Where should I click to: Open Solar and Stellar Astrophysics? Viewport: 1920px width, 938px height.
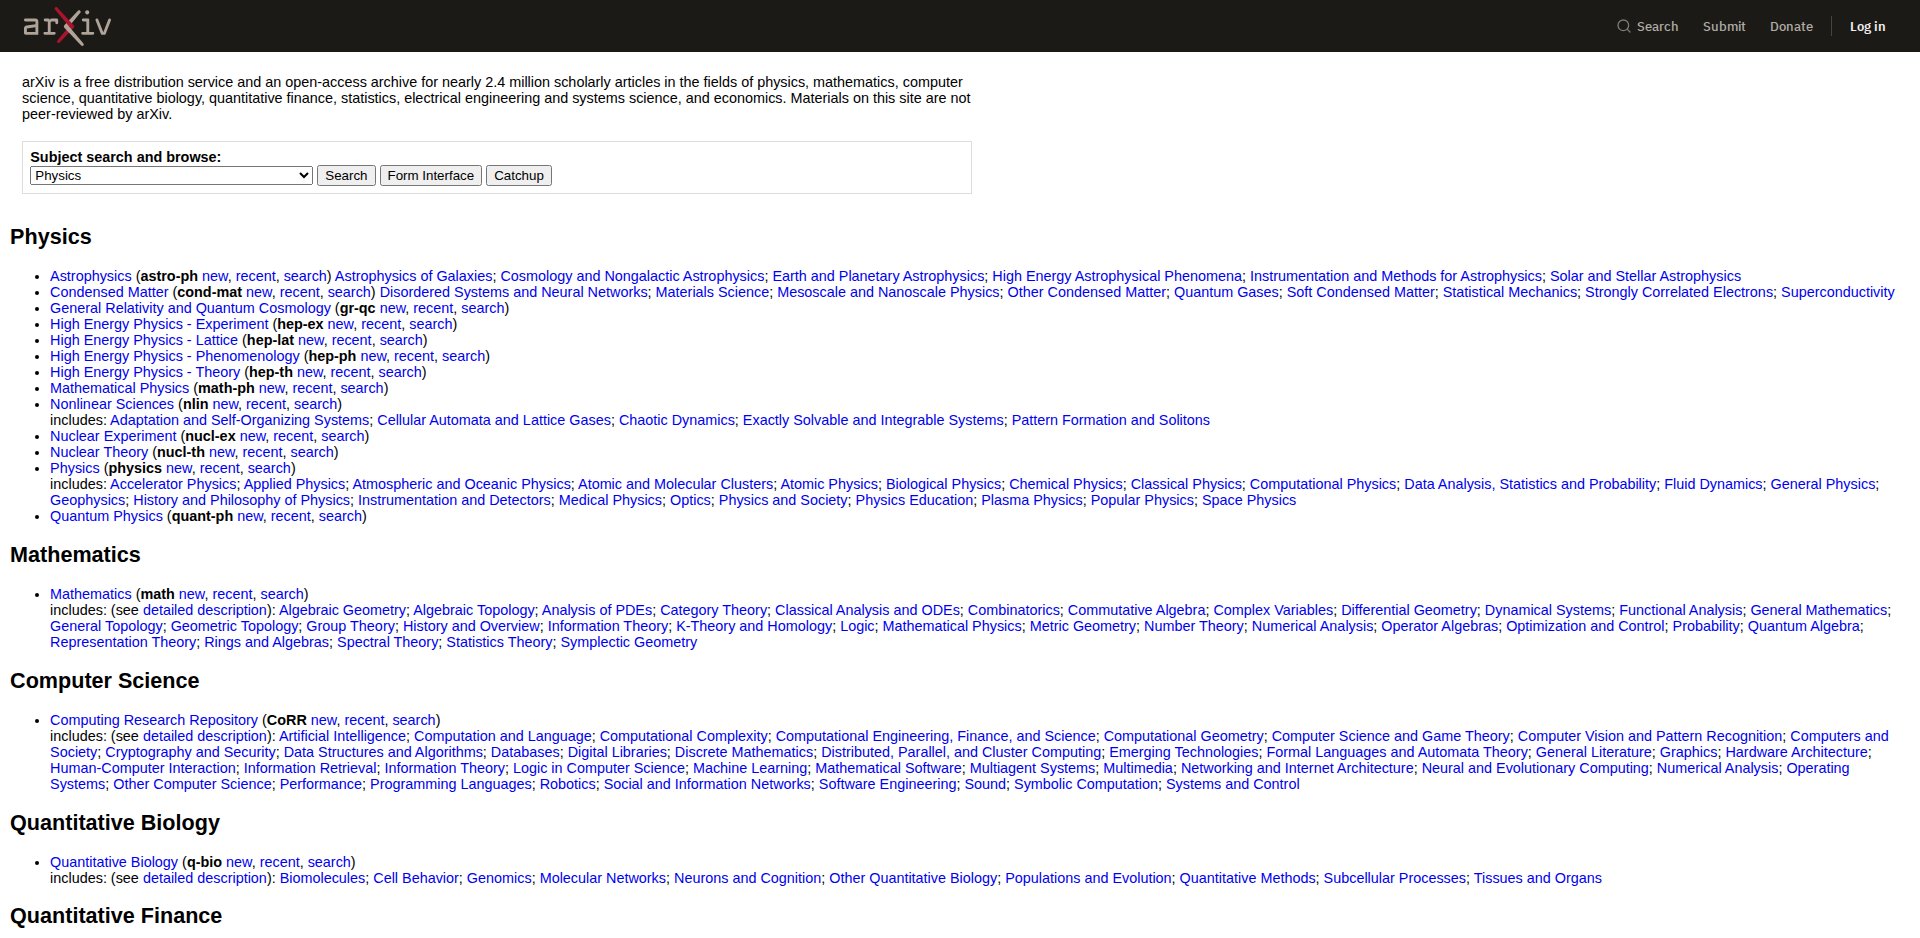1645,276
